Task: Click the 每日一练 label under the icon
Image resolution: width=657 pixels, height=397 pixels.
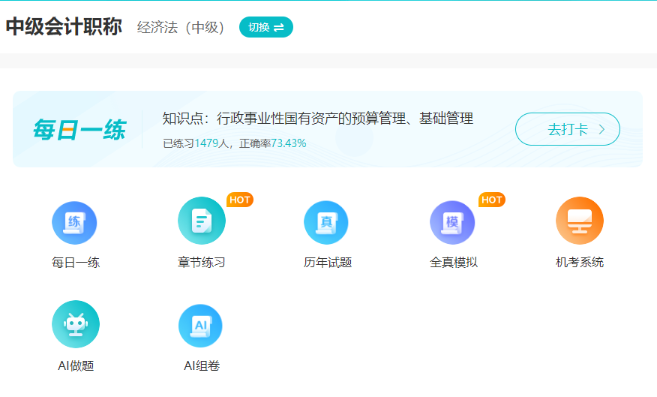Action: [76, 262]
